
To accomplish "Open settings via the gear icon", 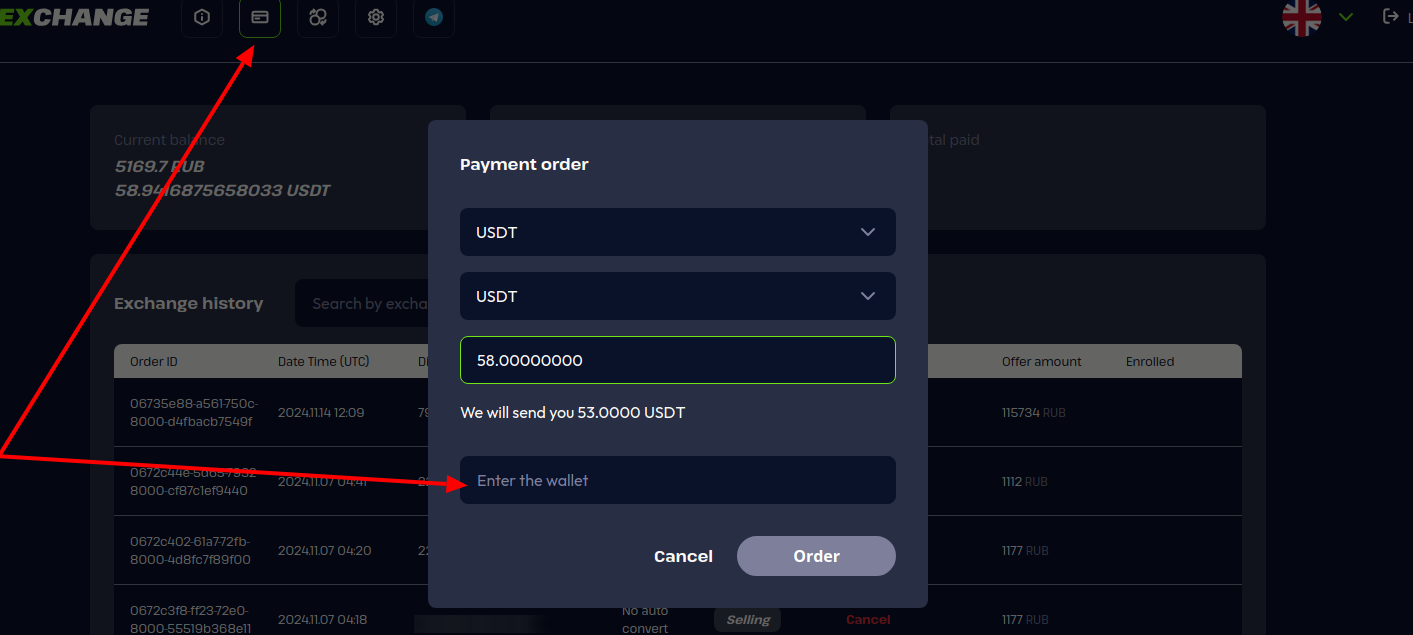I will click(x=376, y=17).
